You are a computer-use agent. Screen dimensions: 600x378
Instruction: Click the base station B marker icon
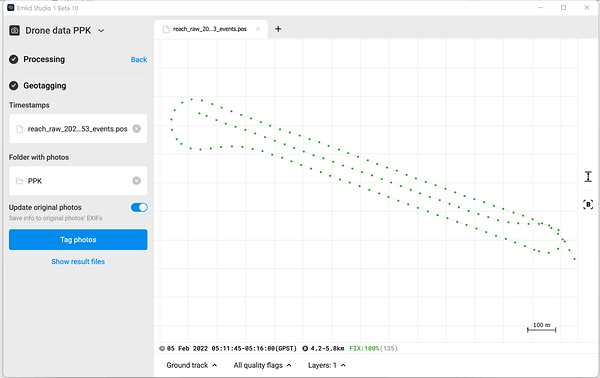pyautogui.click(x=588, y=205)
